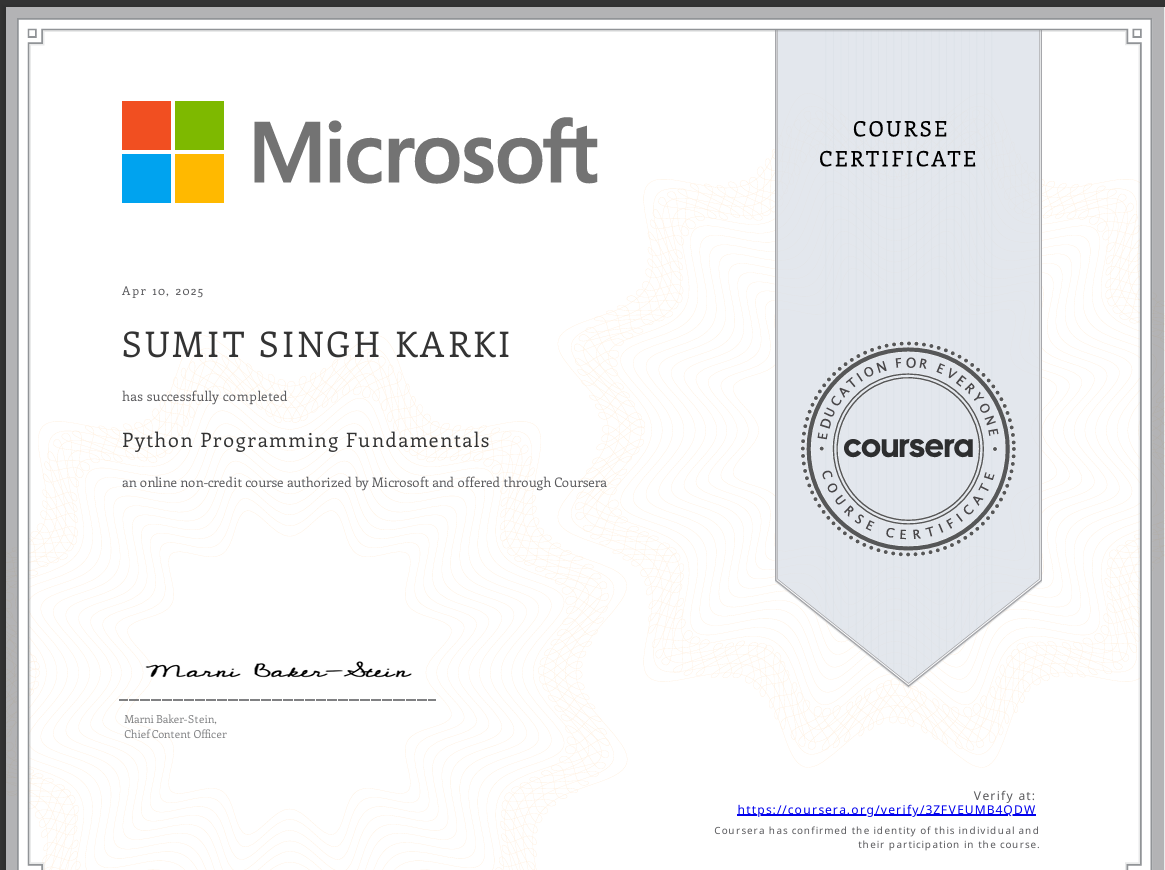Click the online non-credit course description line
1165x870 pixels.
[x=364, y=483]
